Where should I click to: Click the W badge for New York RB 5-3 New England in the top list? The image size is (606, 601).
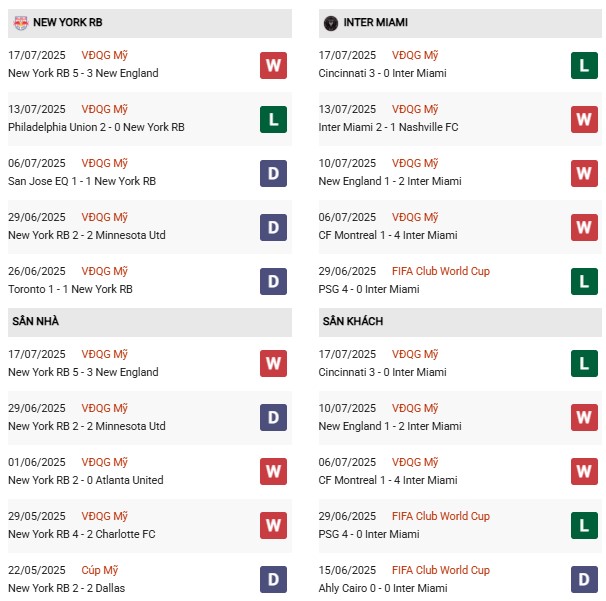(273, 65)
